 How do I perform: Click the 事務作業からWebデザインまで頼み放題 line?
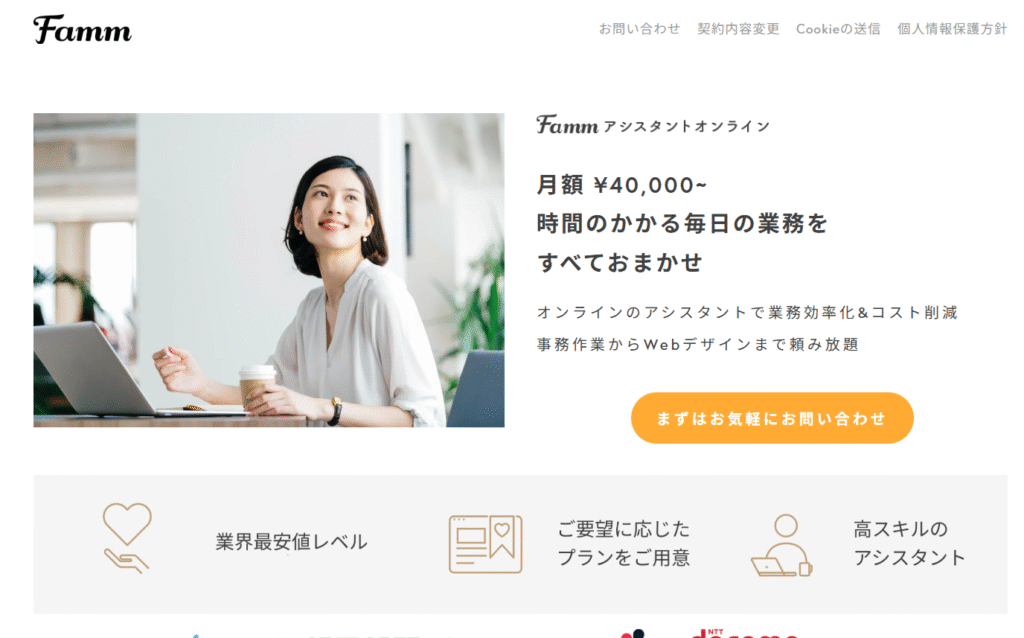coord(697,344)
